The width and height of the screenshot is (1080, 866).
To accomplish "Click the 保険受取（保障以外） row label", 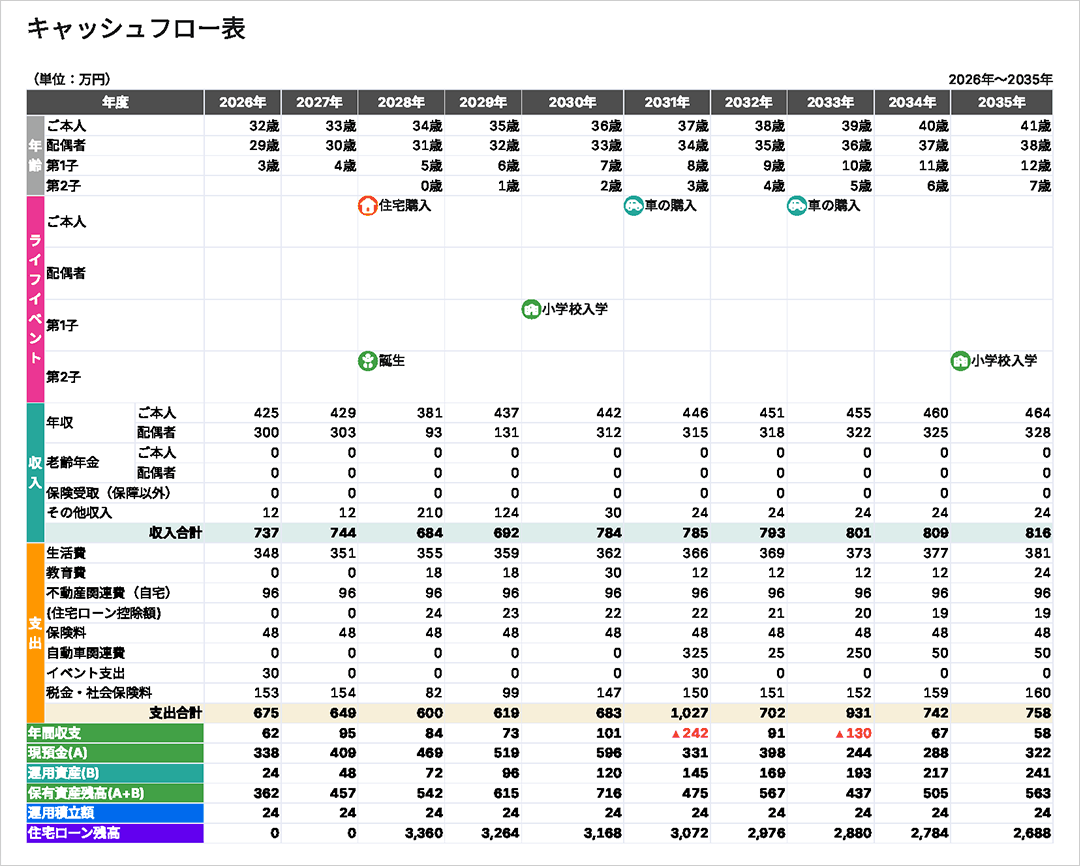I will click(109, 493).
